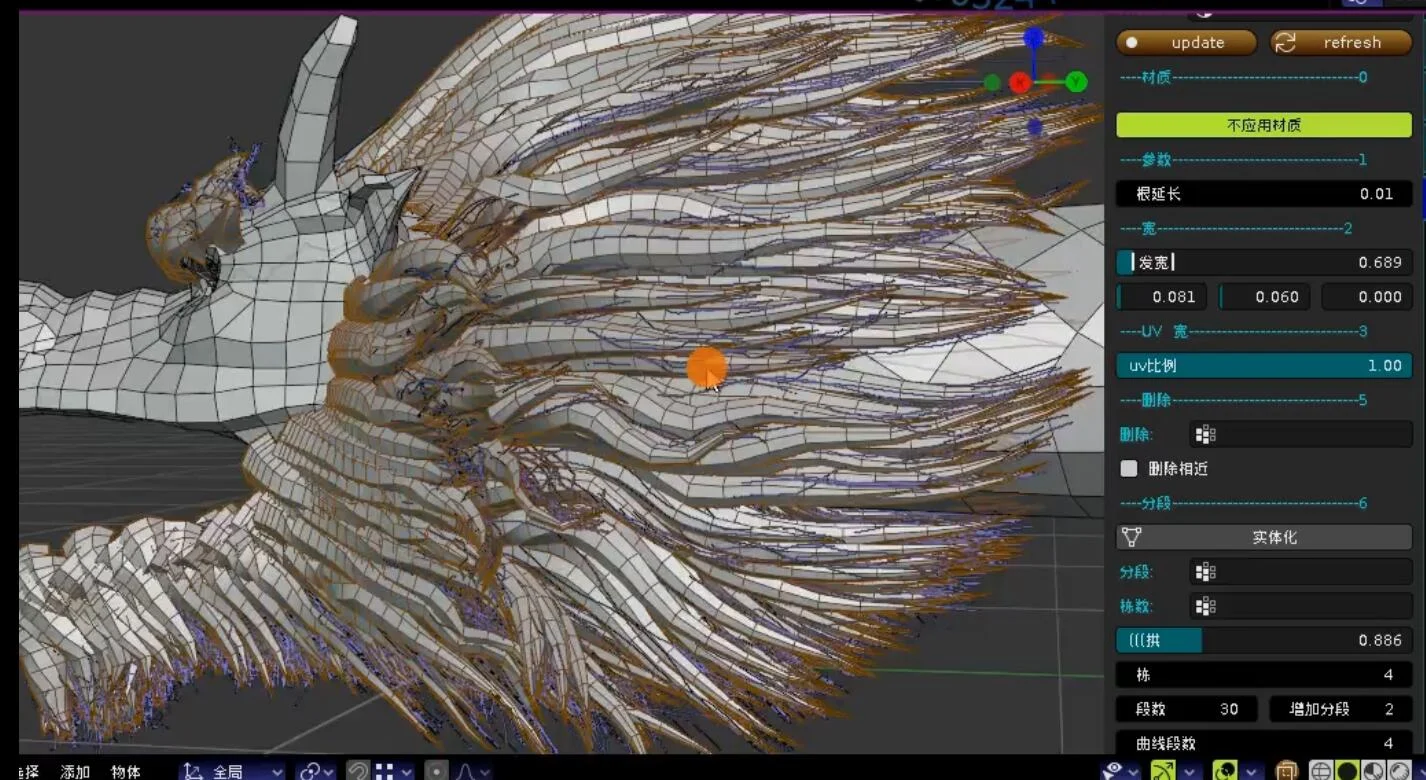This screenshot has height=780, width=1426.
Task: Click the 实体化 solidify icon
Action: [1131, 537]
